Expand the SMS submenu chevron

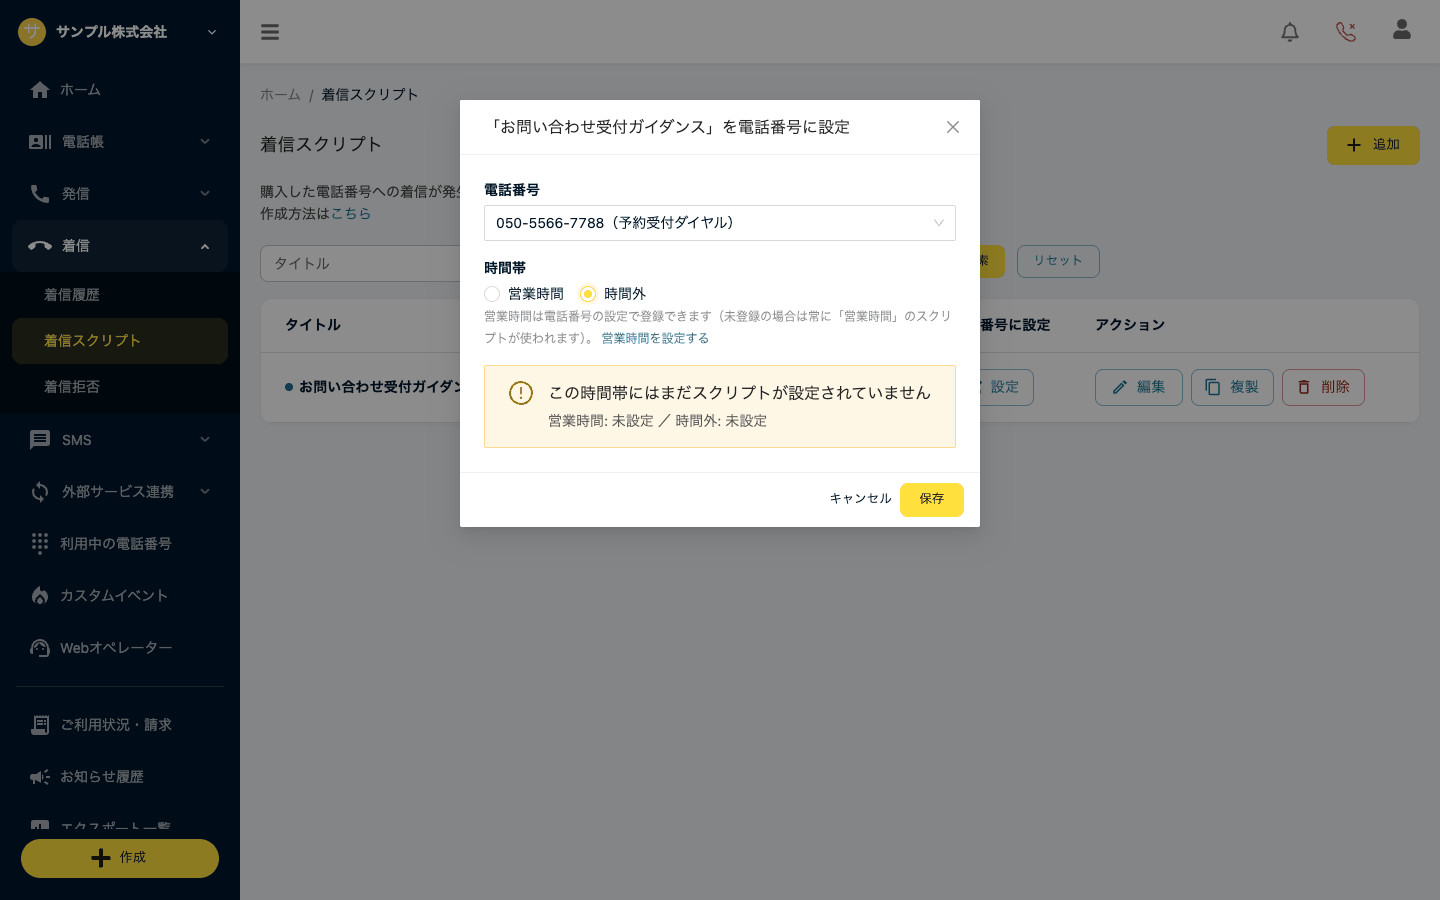[205, 440]
